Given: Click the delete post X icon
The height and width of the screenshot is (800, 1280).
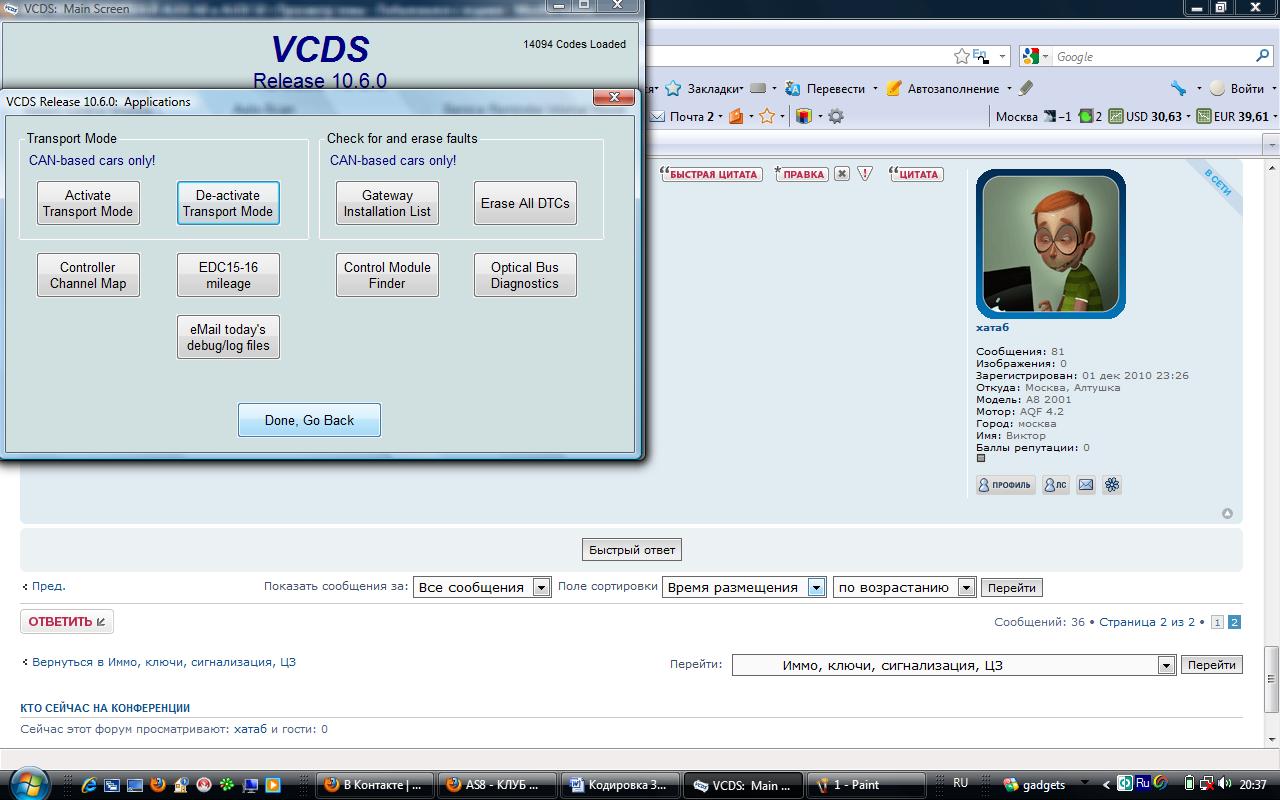Looking at the screenshot, I should tap(842, 174).
